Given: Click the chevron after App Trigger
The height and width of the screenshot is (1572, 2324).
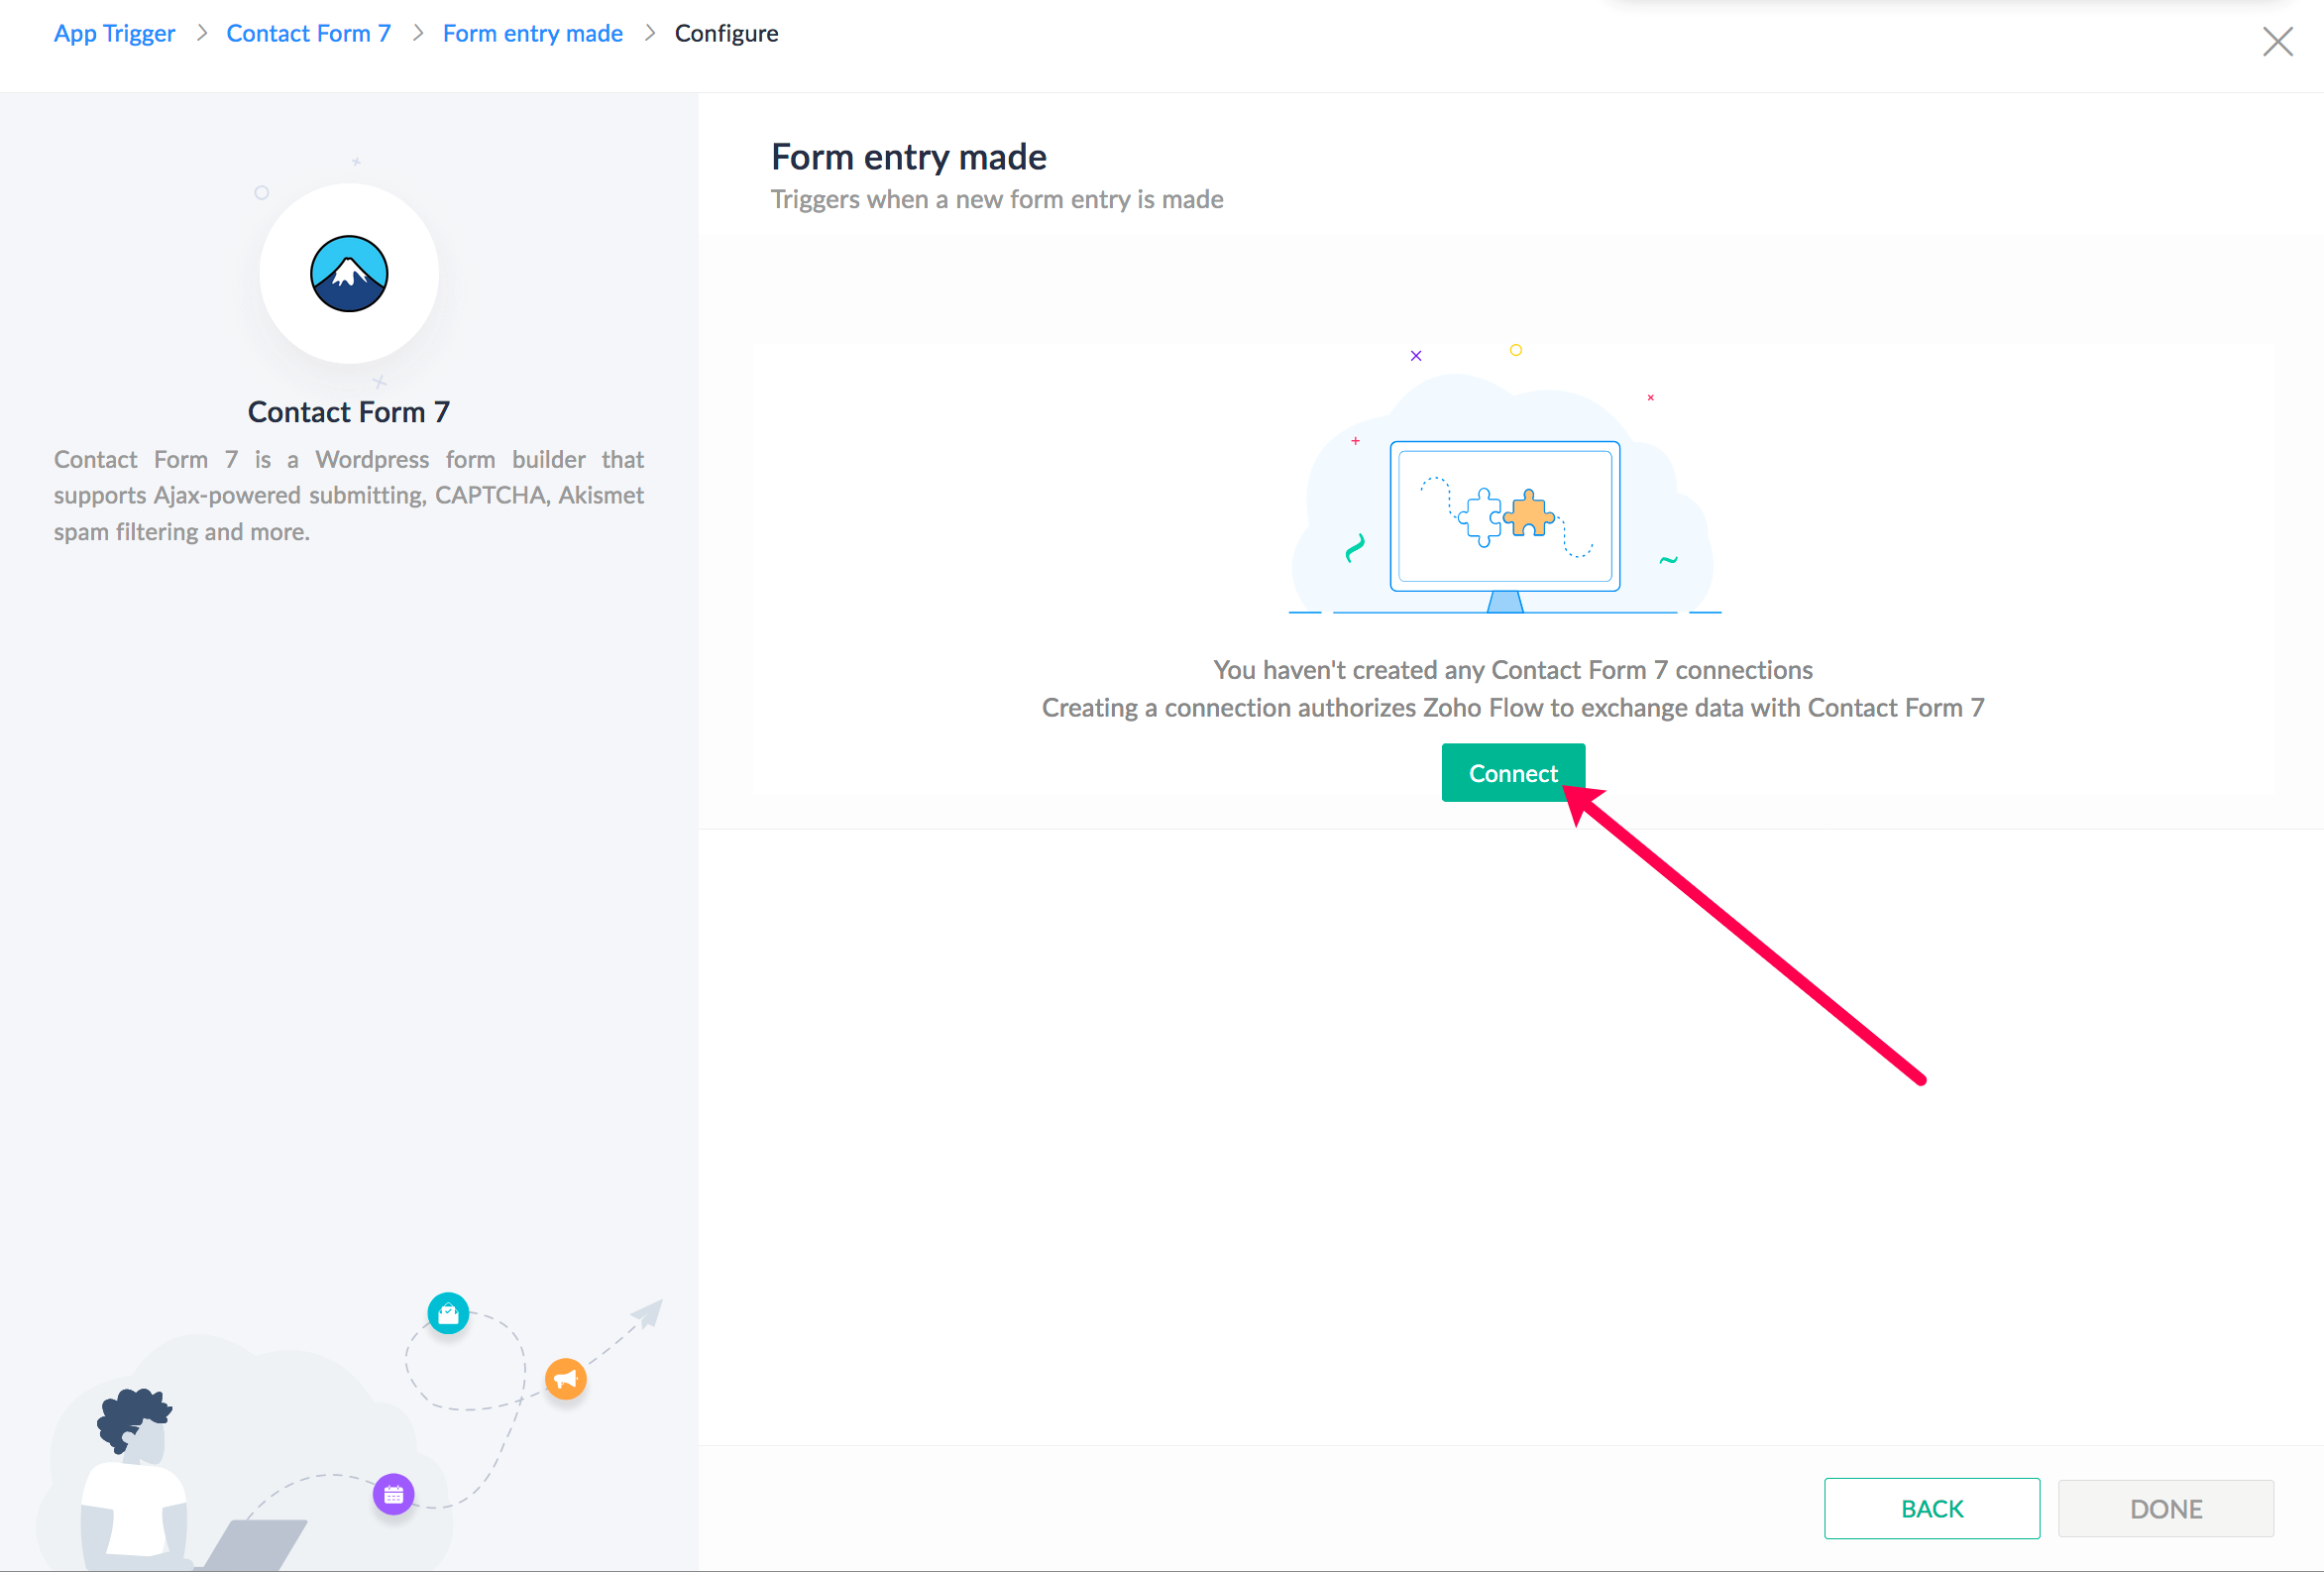Looking at the screenshot, I should 202,33.
